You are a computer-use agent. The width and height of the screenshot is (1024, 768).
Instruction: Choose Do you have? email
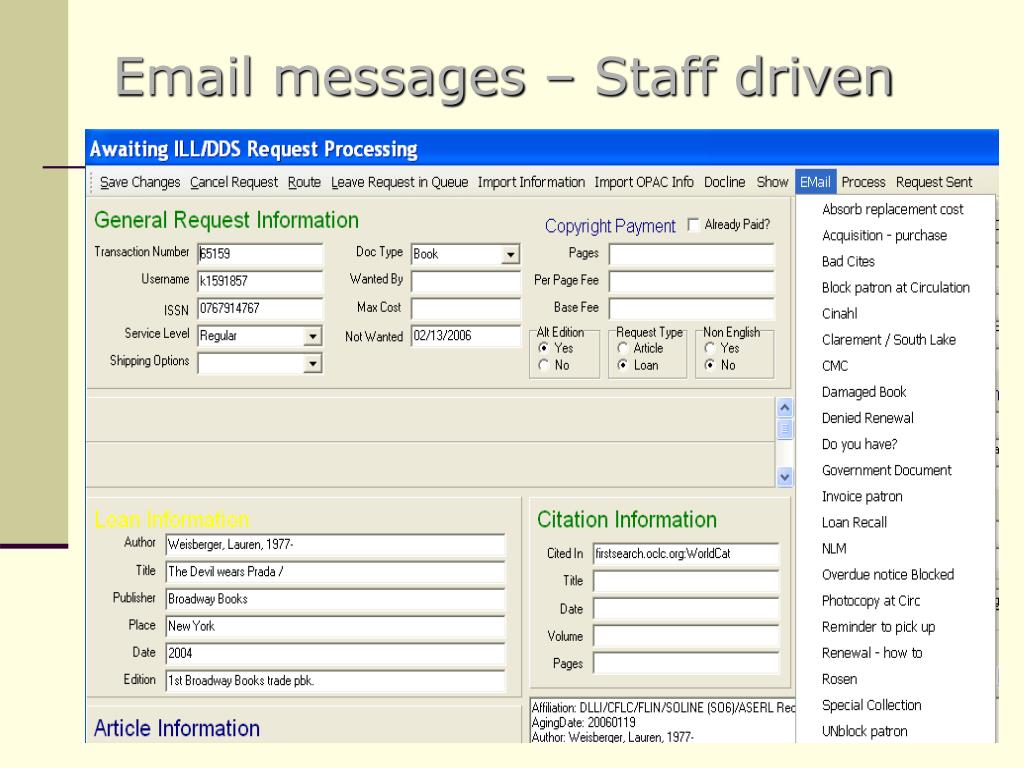coord(859,444)
